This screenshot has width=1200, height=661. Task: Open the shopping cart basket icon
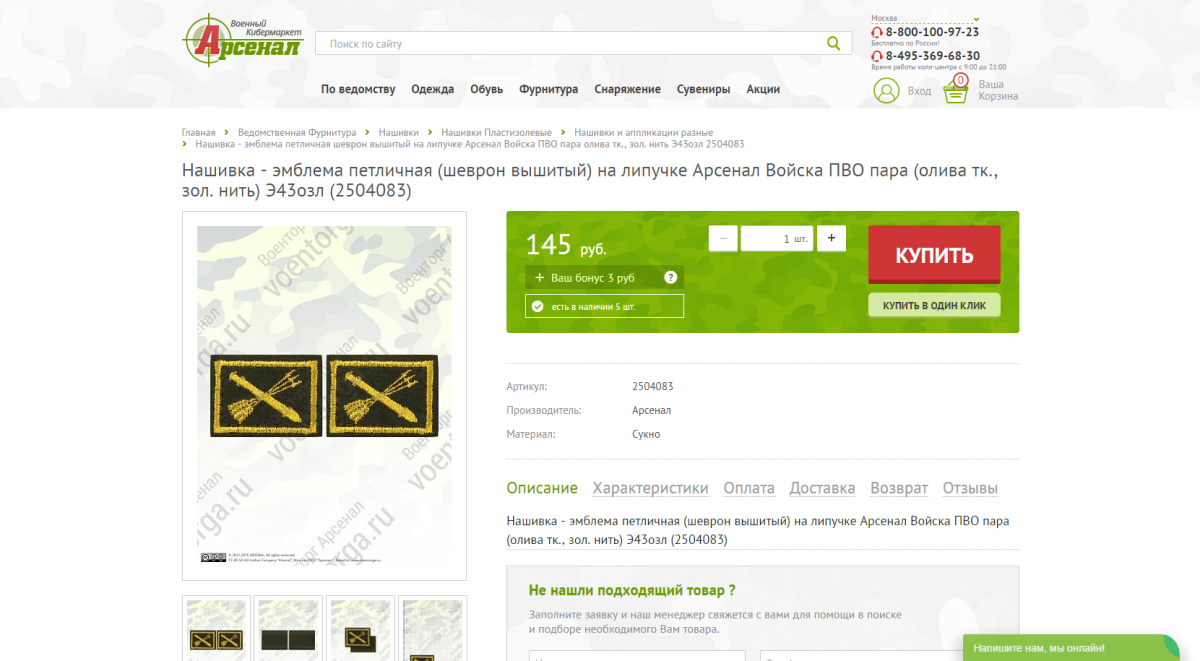tap(956, 91)
